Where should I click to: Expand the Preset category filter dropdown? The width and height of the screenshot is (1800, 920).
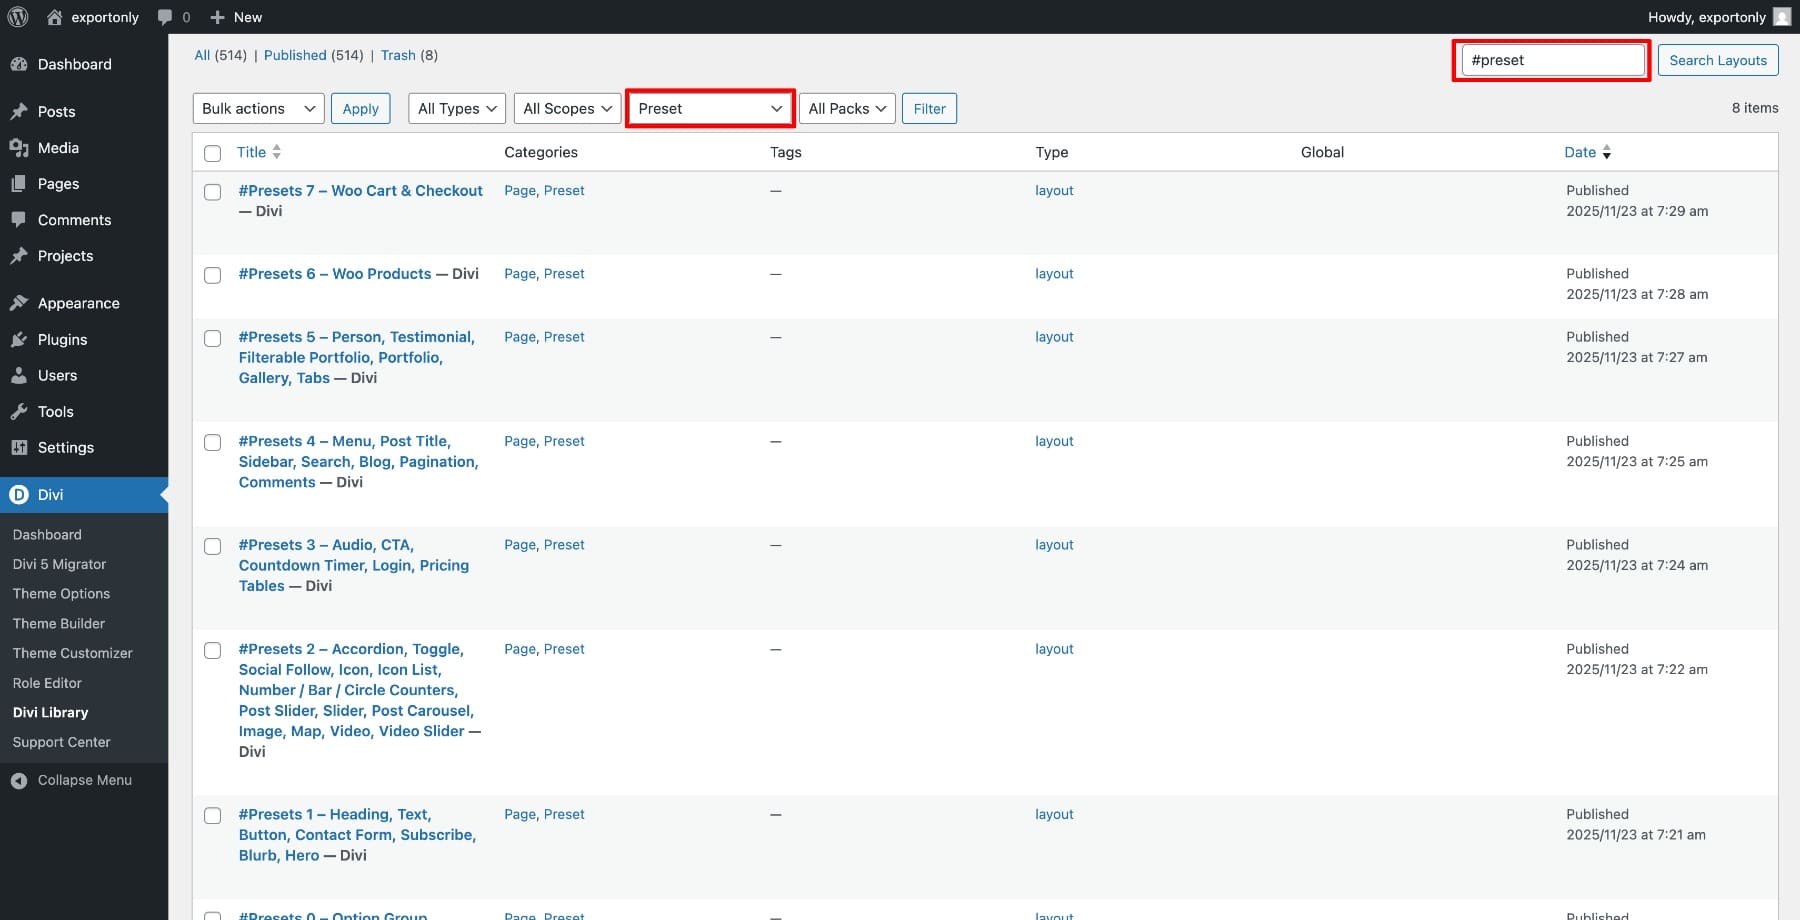(710, 109)
